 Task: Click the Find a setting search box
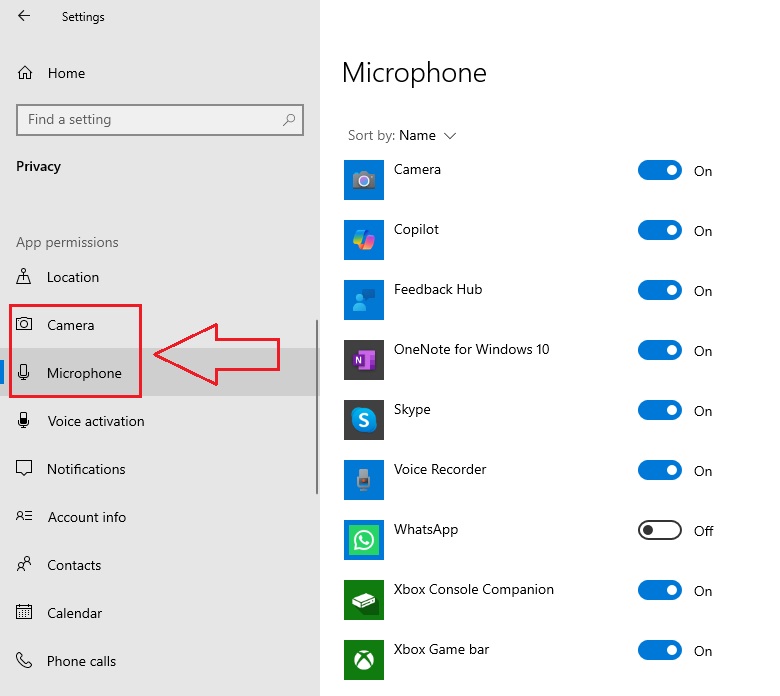[x=150, y=120]
